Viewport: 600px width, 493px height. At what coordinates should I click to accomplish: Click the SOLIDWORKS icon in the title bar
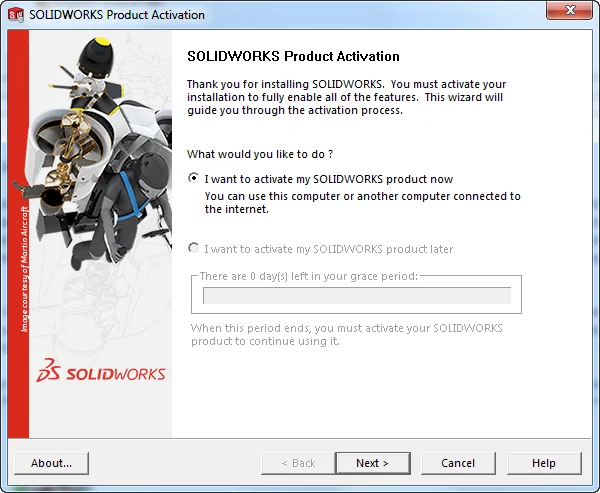click(16, 15)
